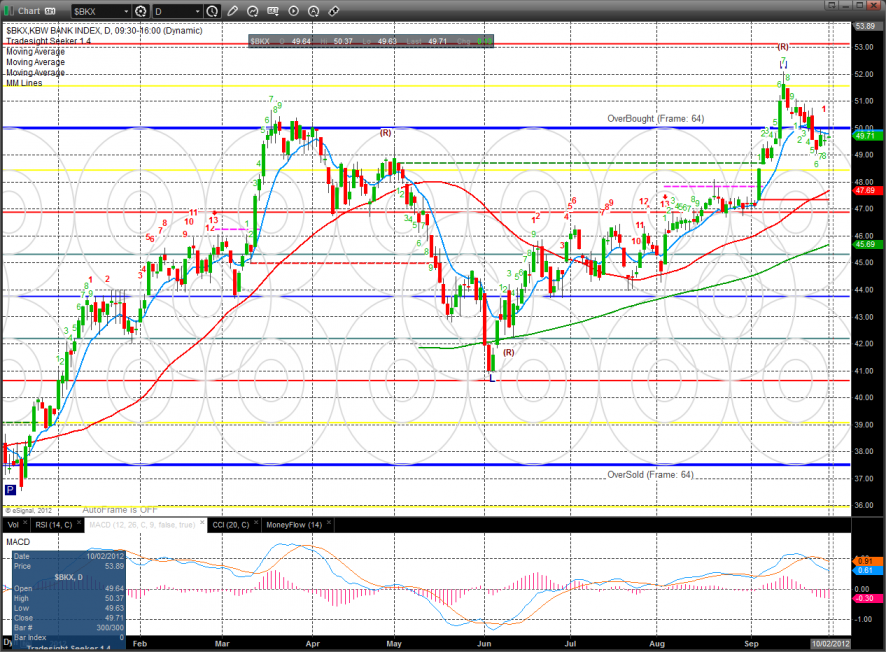Click the pink -0.30 histogram value tag
This screenshot has height=652, width=886.
(867, 598)
